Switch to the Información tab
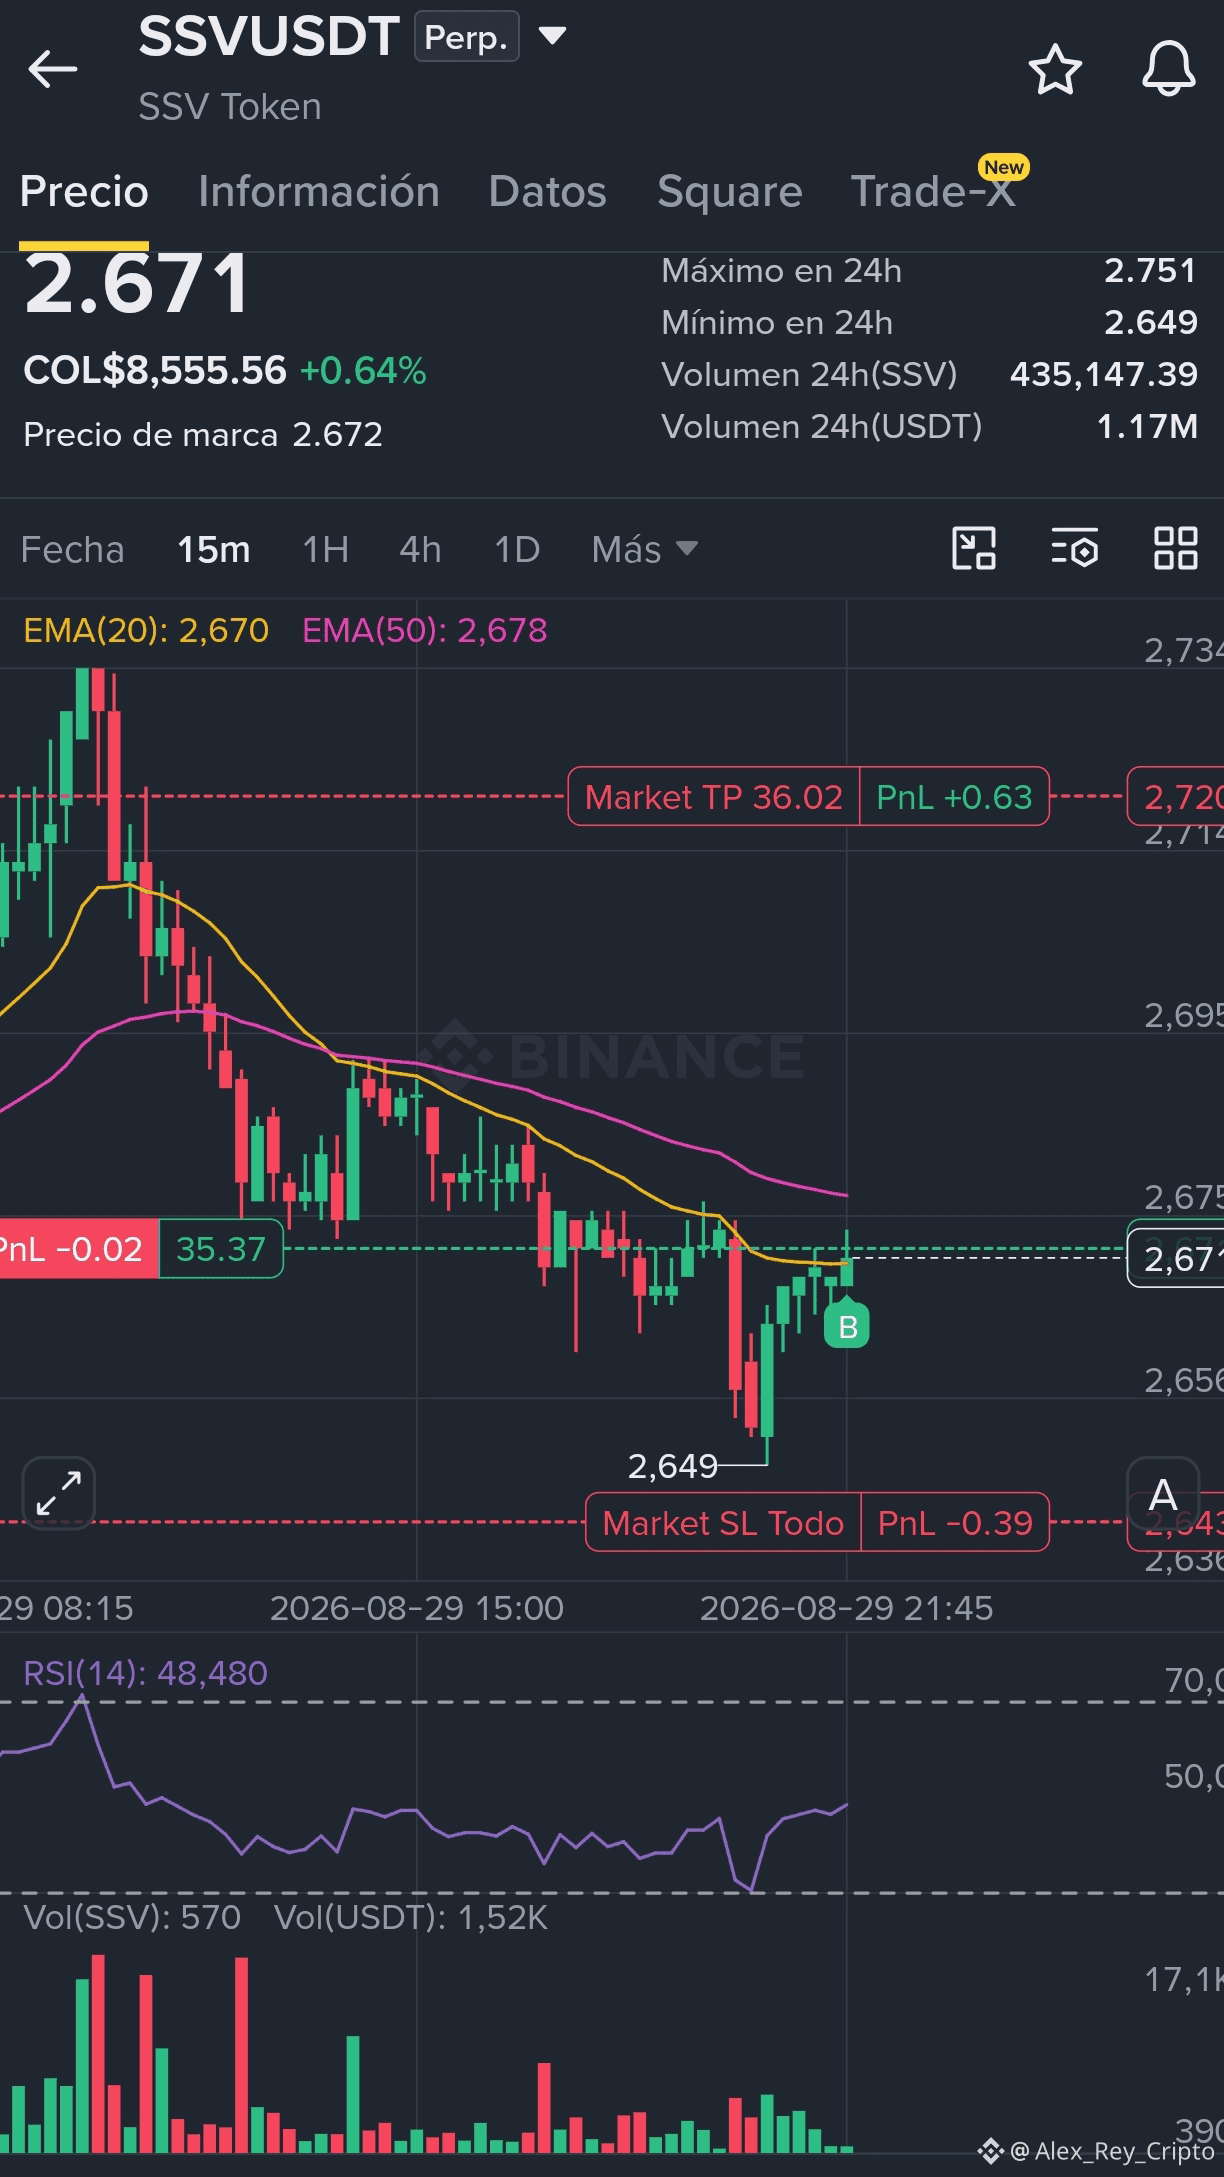1224x2177 pixels. [x=319, y=191]
